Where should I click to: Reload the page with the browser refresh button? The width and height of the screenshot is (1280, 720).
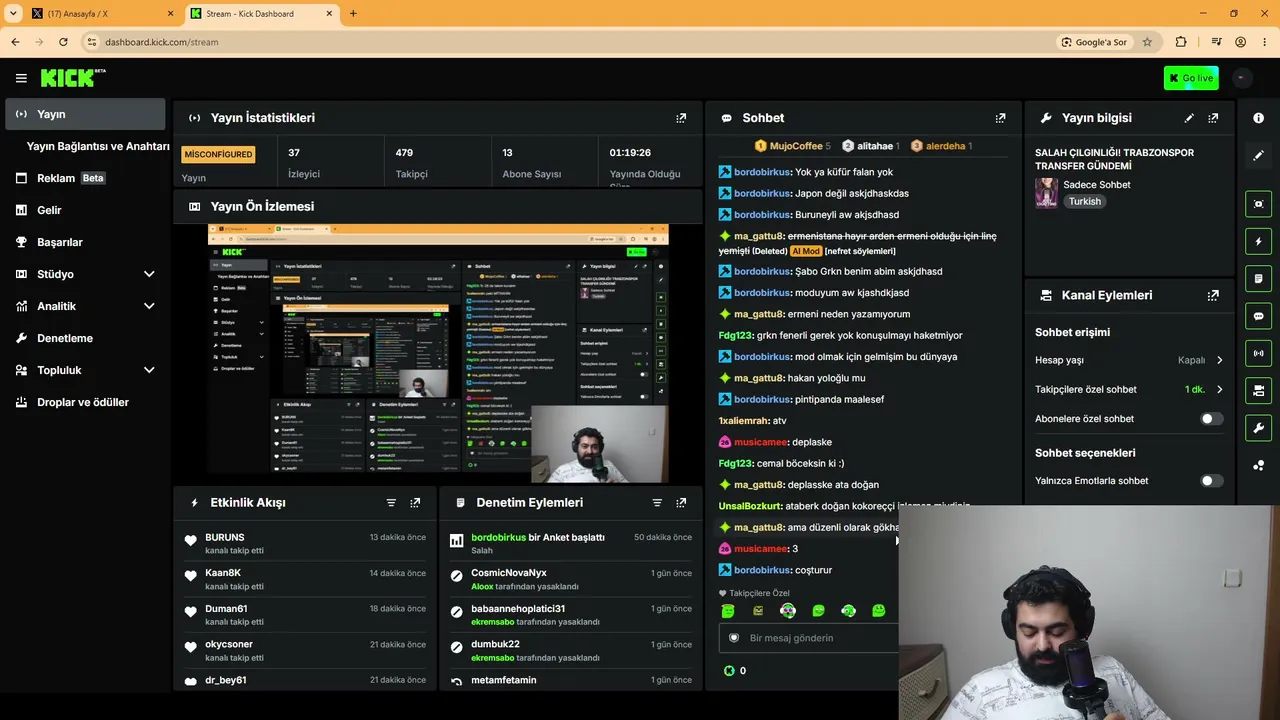coord(63,42)
